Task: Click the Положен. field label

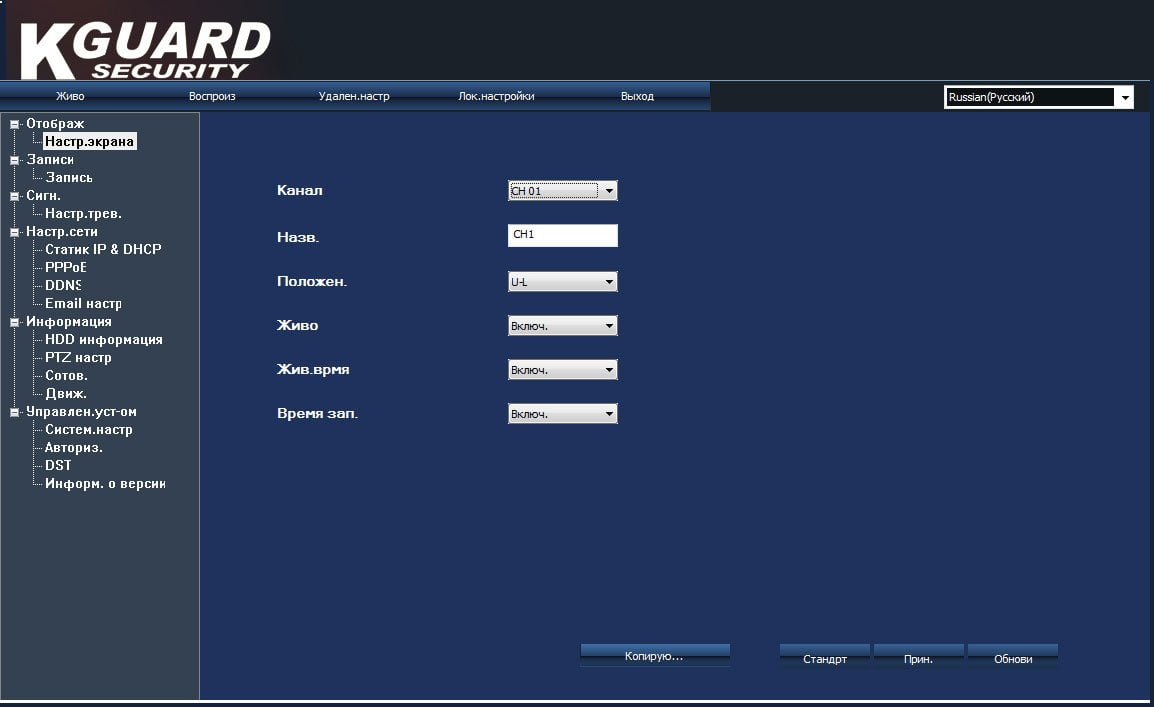Action: tap(312, 282)
